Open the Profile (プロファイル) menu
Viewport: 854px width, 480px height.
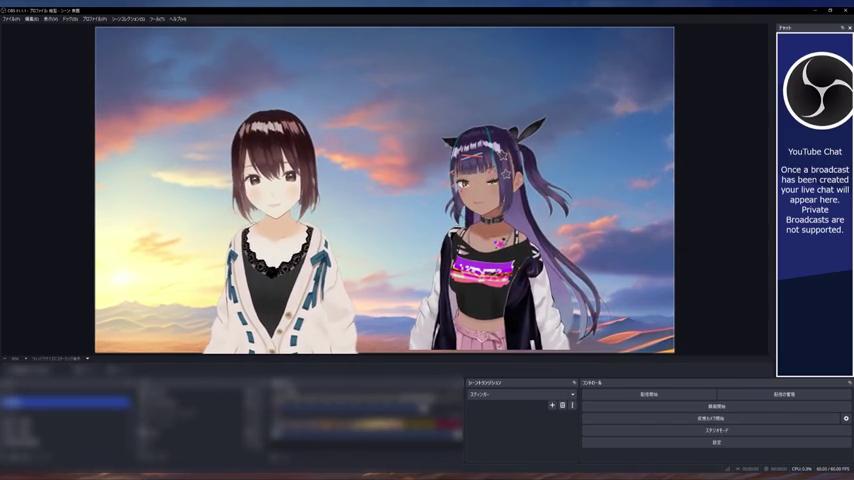(x=94, y=19)
